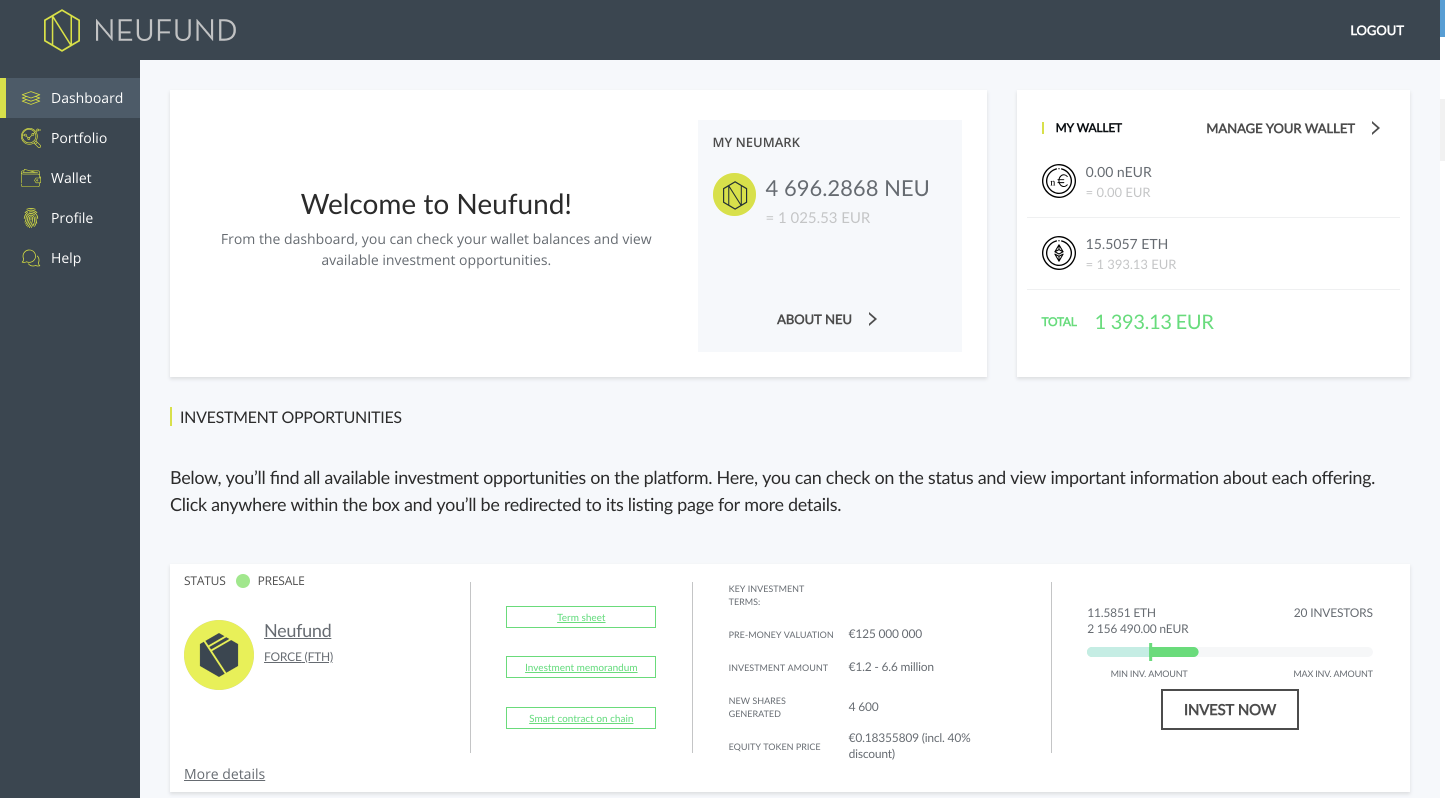Click the 2 156 490.00 nEUR raised amount

(1138, 629)
